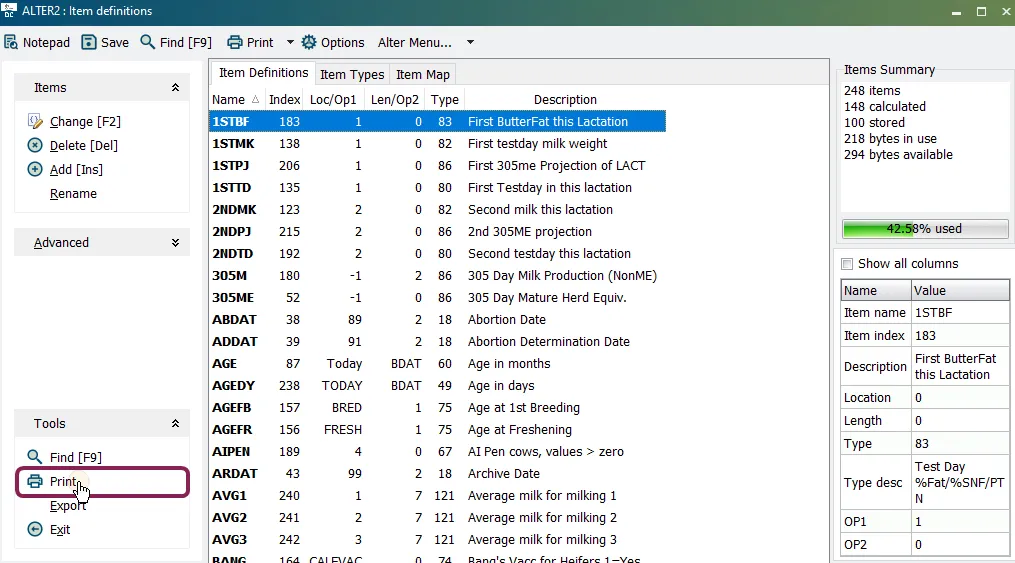Select the AIPEN item row

click(x=438, y=452)
